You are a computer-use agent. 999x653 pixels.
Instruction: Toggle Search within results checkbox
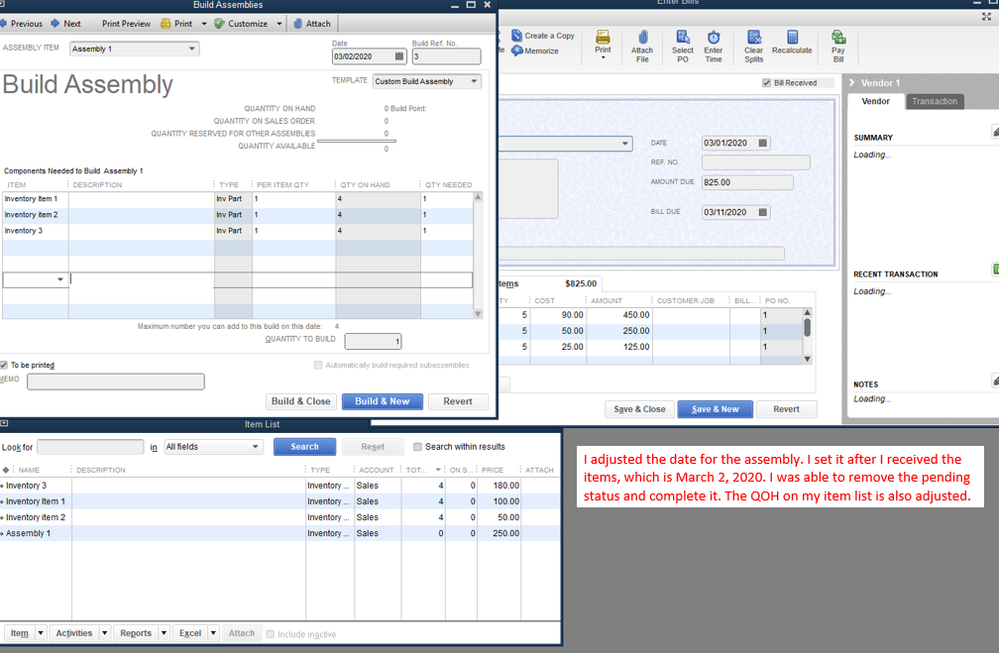(417, 447)
